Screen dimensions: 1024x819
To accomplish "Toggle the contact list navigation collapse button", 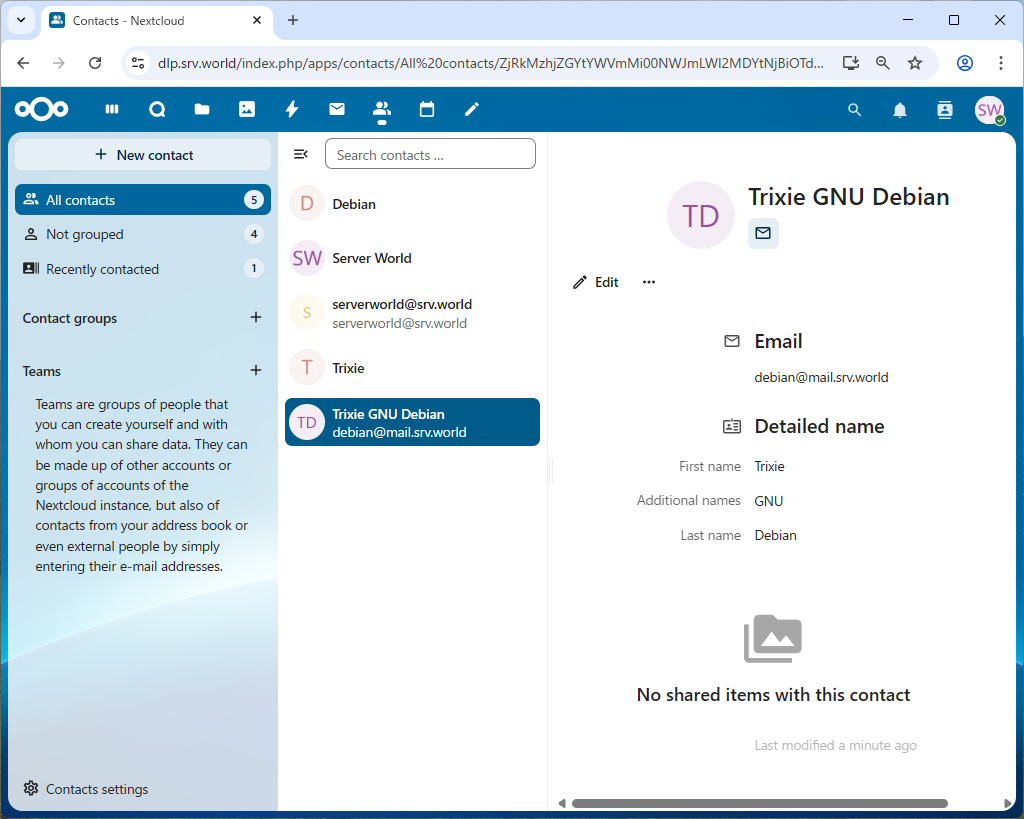I will [x=300, y=154].
